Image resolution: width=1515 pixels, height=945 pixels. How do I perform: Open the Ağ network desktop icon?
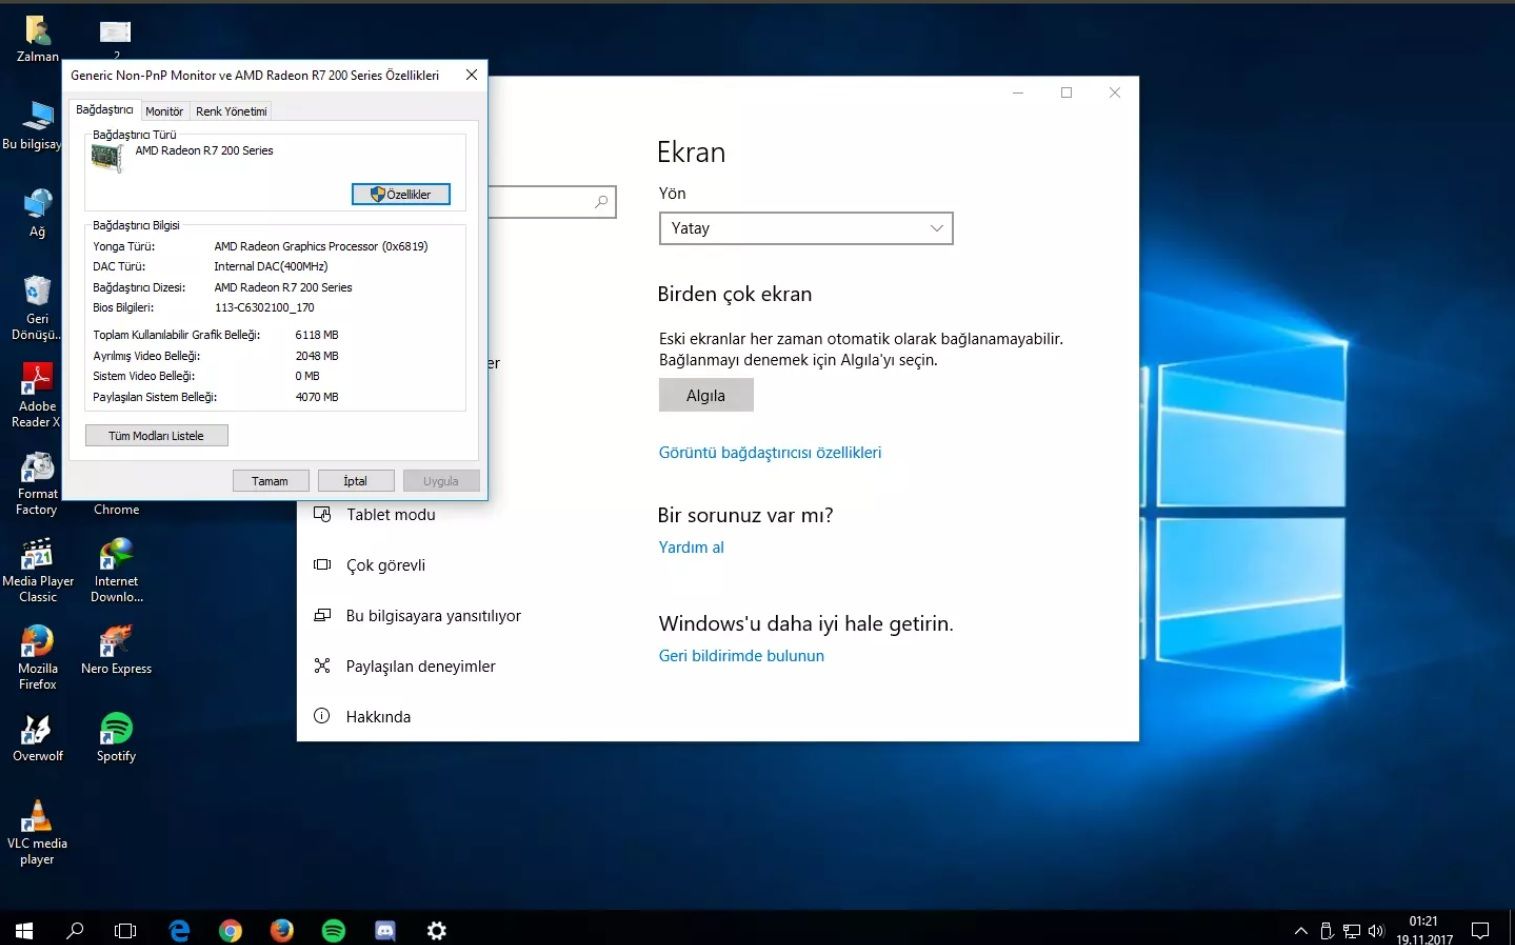pos(37,212)
